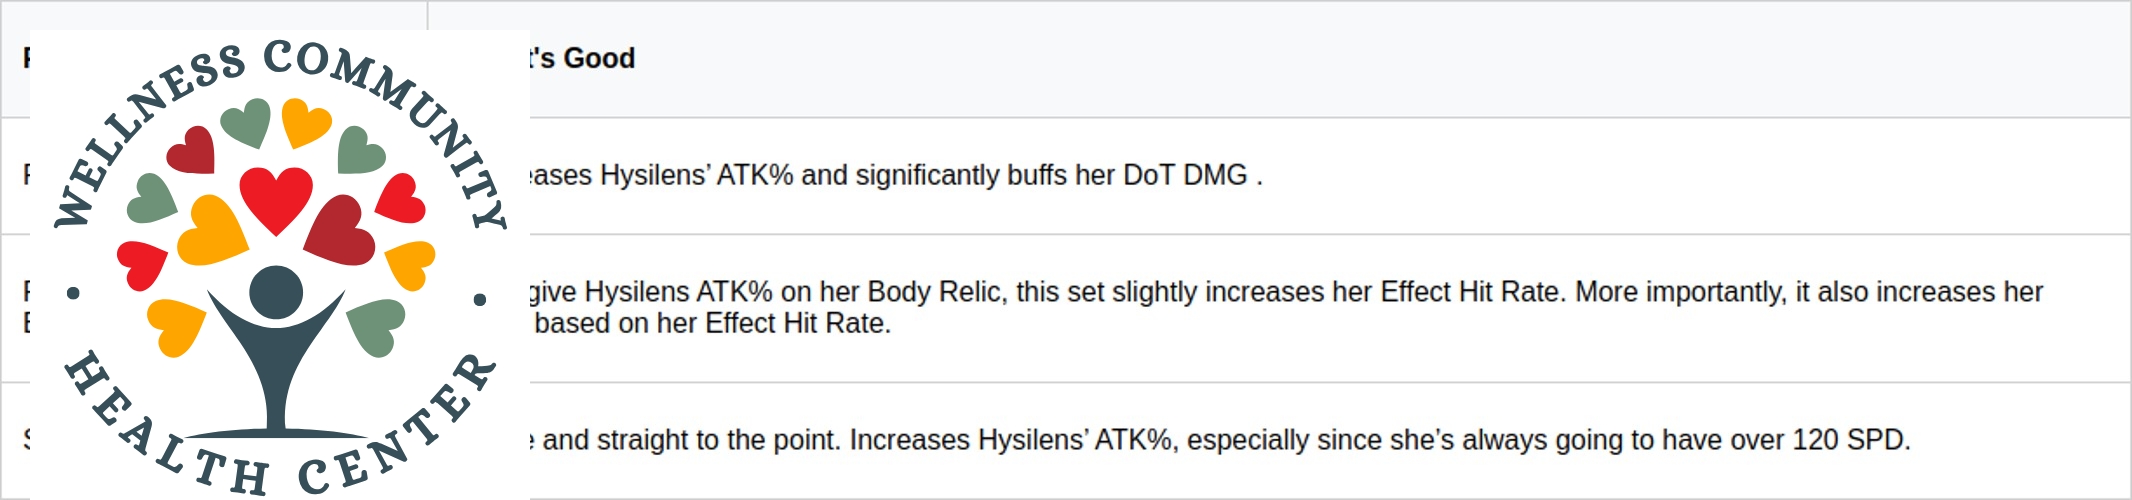The width and height of the screenshot is (2132, 500).
Task: Click the large bright red center heart
Action: pyautogui.click(x=276, y=197)
